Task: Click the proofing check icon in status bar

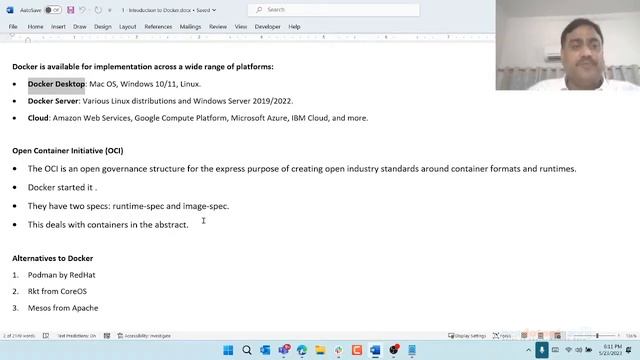Action: (46, 336)
